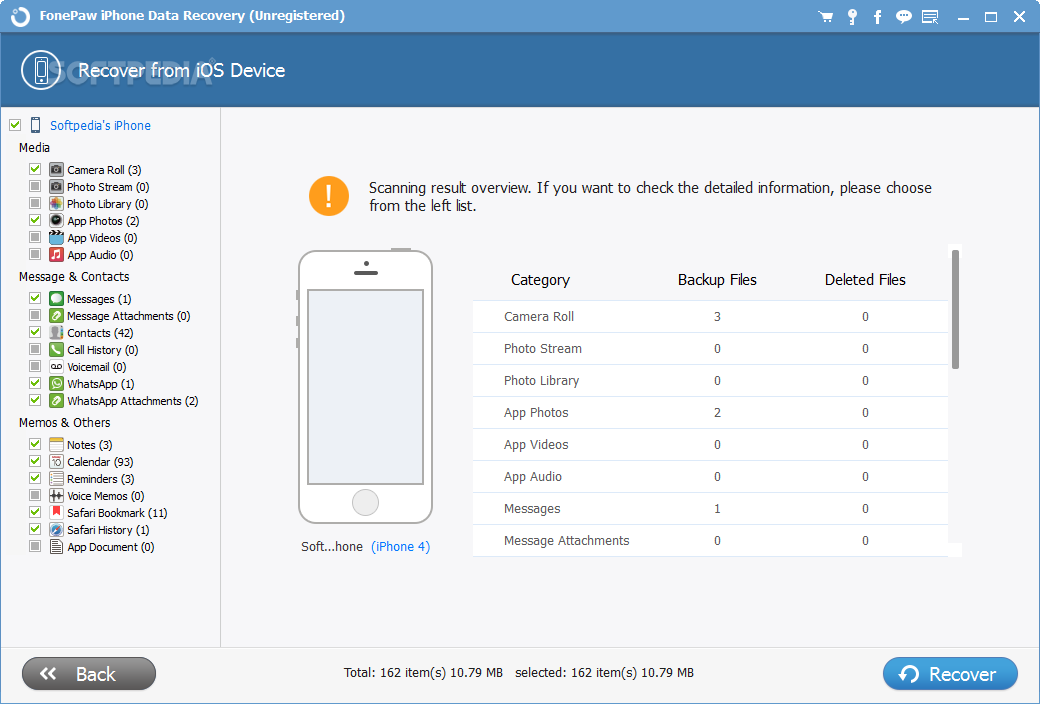Select the WhatsApp Attachments icon

[x=56, y=401]
